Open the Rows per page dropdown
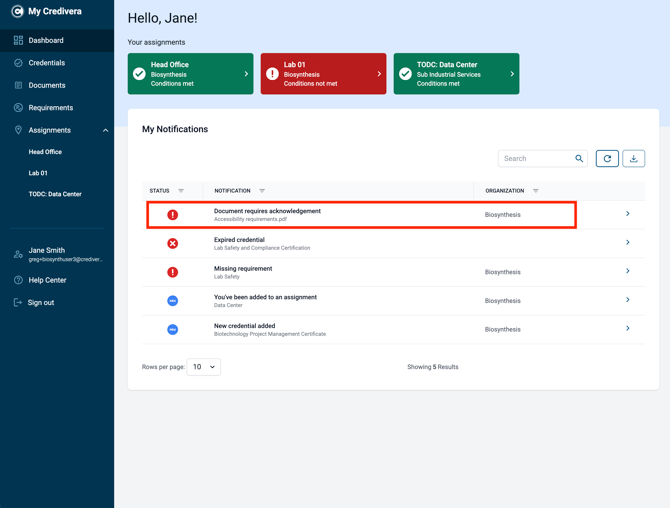670x508 pixels. click(x=204, y=367)
